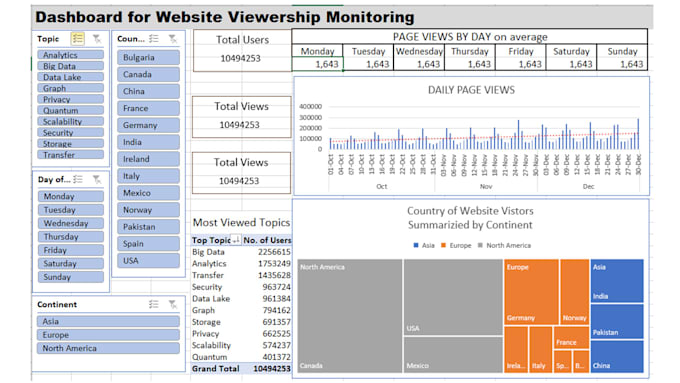680x383 pixels.
Task: Pick Ireland in the Country slicer
Action: 148,159
